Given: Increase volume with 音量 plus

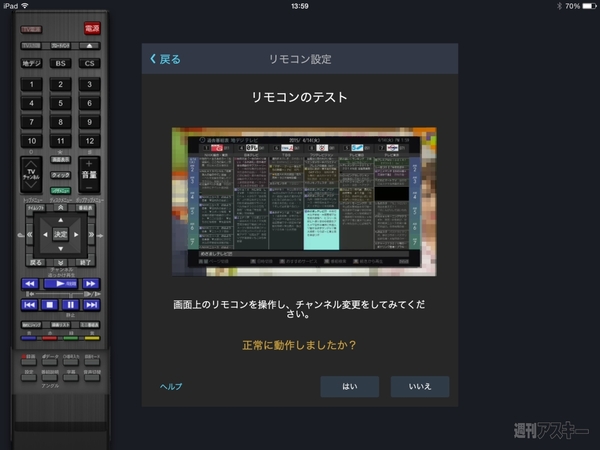Looking at the screenshot, I should pyautogui.click(x=89, y=164).
